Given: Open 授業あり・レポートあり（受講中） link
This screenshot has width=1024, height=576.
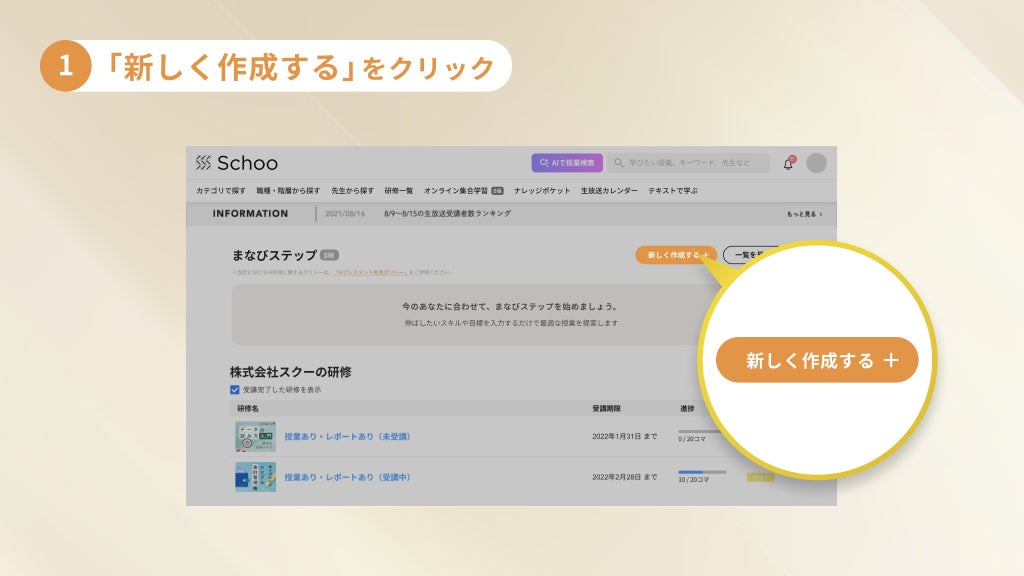Looking at the screenshot, I should 347,477.
